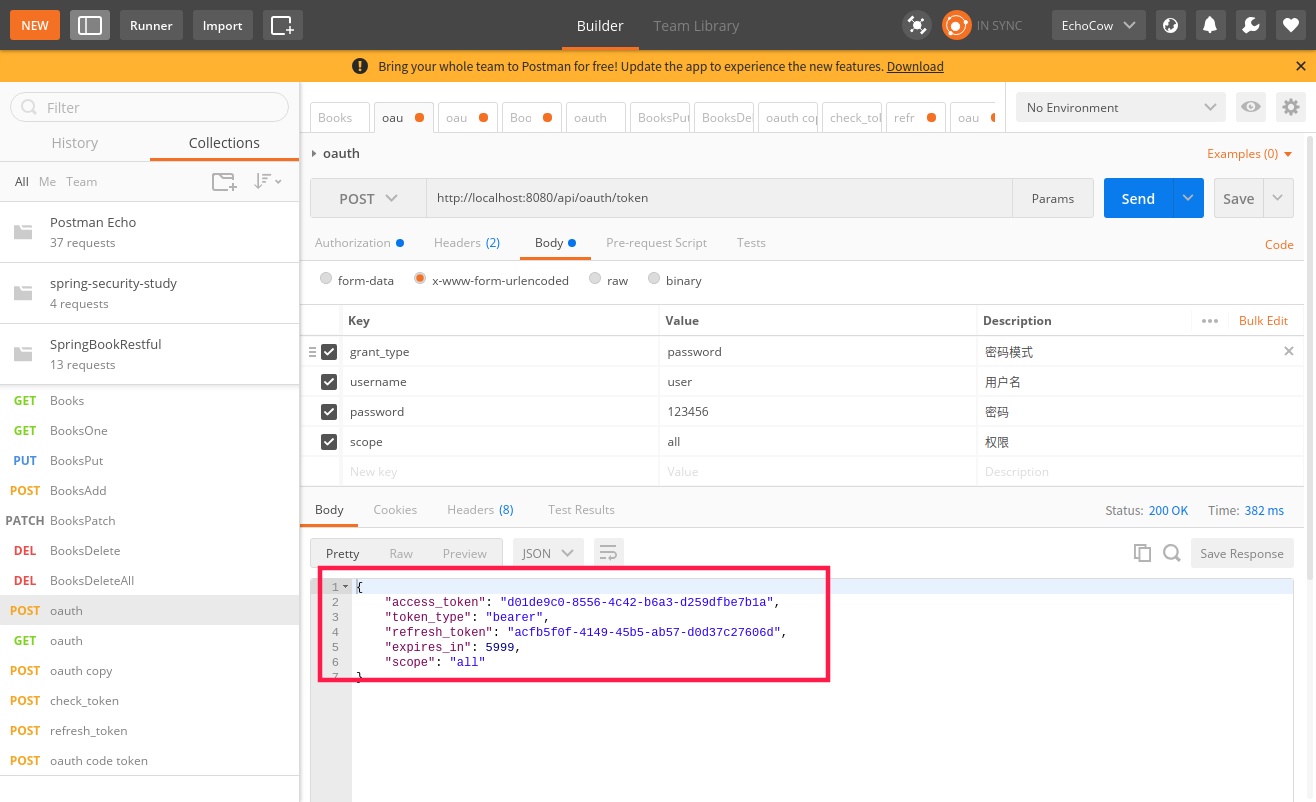Uncheck the username parameter checkbox
The height and width of the screenshot is (802, 1316).
click(x=329, y=382)
